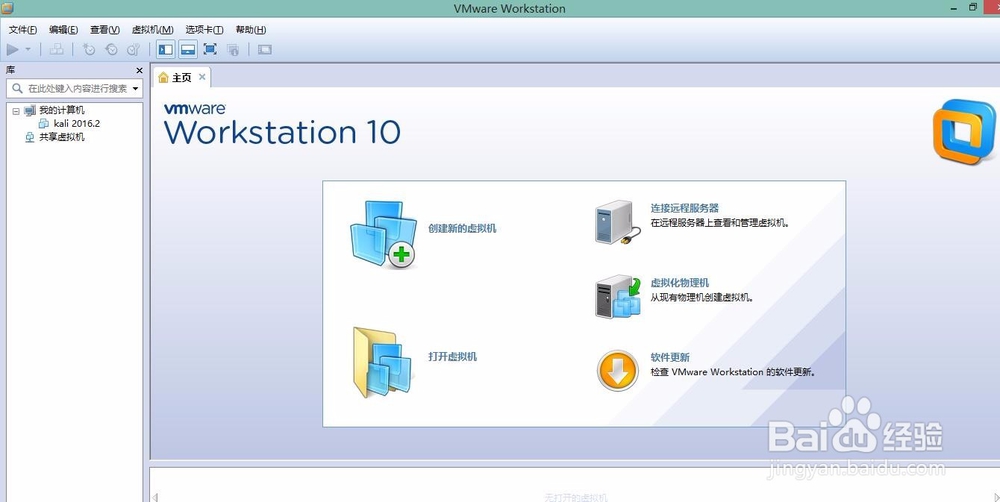Click the VMware app icon in title bar

pos(8,8)
